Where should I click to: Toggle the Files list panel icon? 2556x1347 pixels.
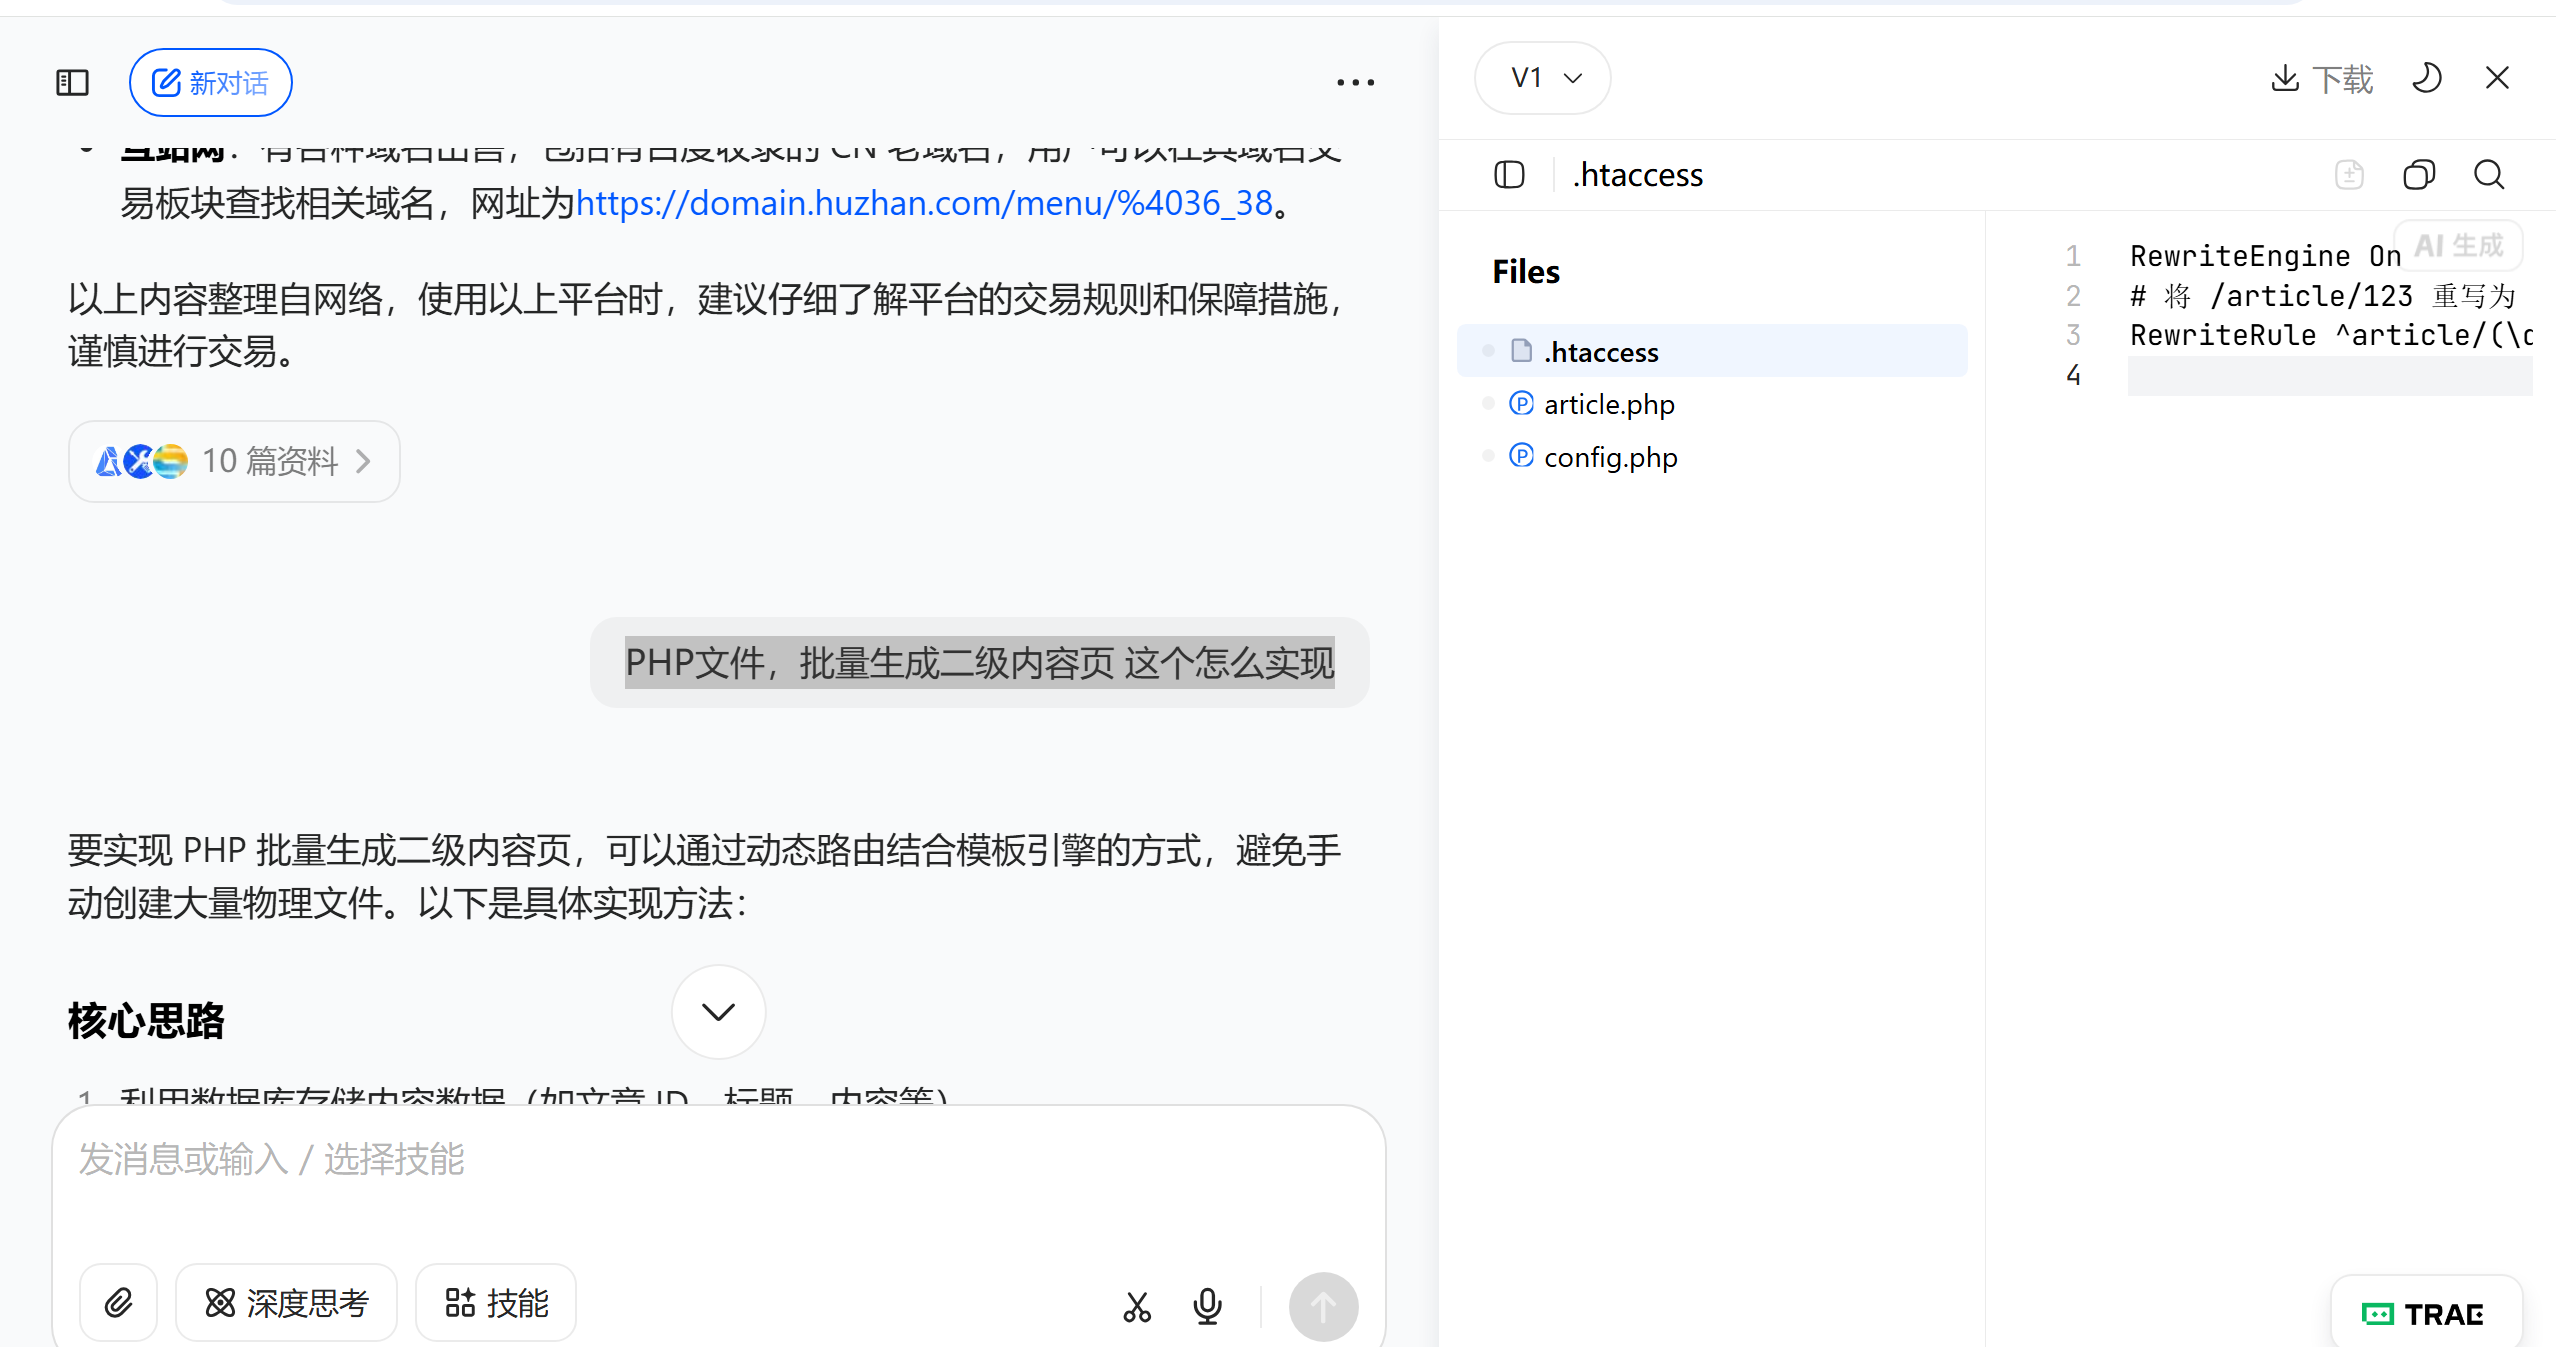1509,175
